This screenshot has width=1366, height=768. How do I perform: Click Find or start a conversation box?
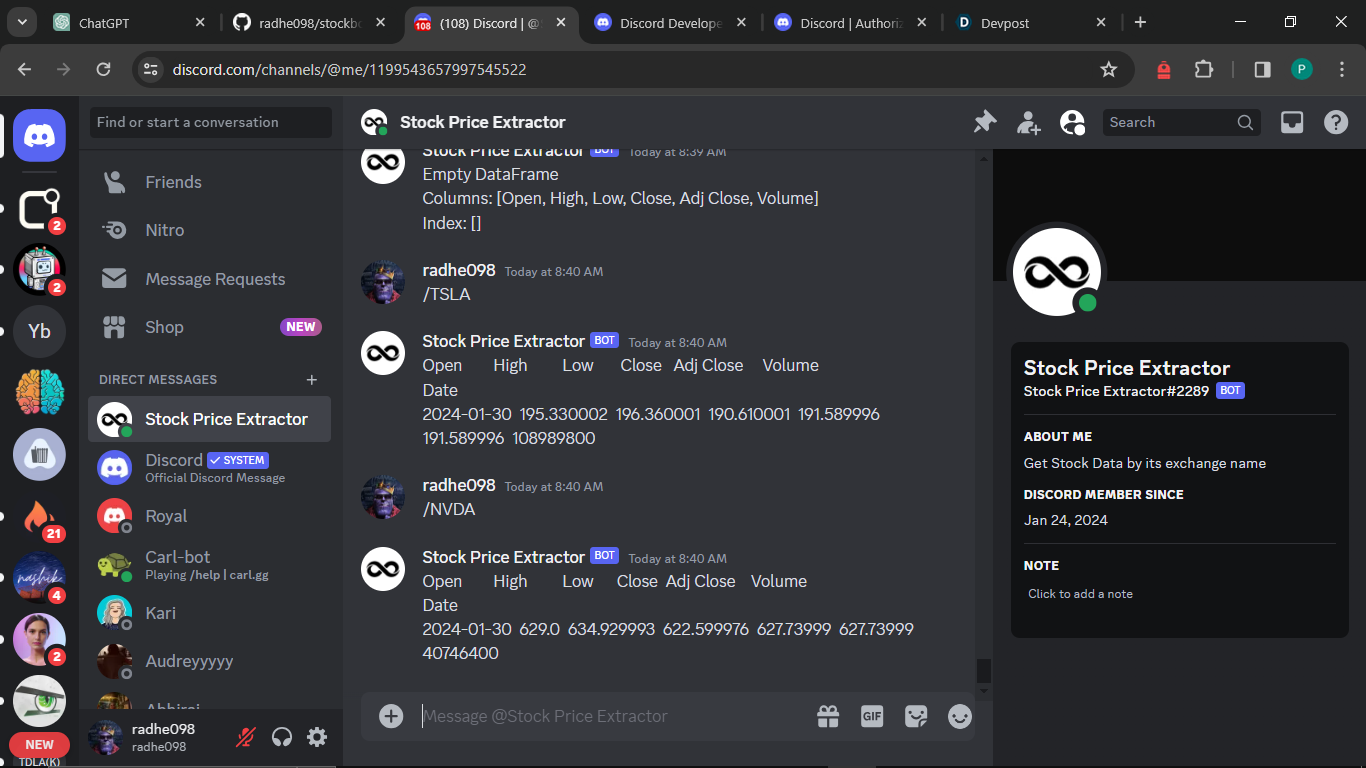click(x=211, y=122)
